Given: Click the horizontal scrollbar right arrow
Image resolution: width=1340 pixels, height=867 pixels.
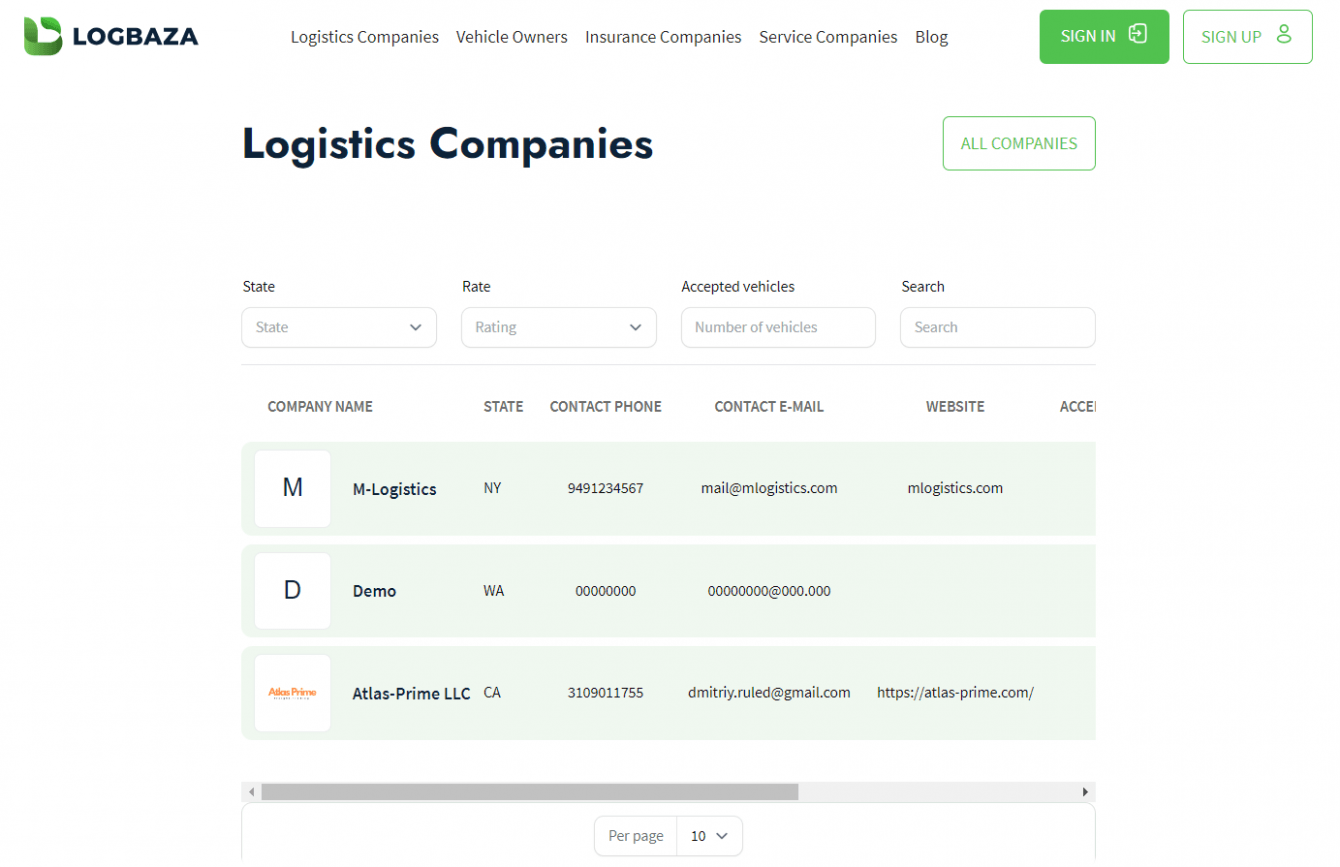Looking at the screenshot, I should (1085, 792).
